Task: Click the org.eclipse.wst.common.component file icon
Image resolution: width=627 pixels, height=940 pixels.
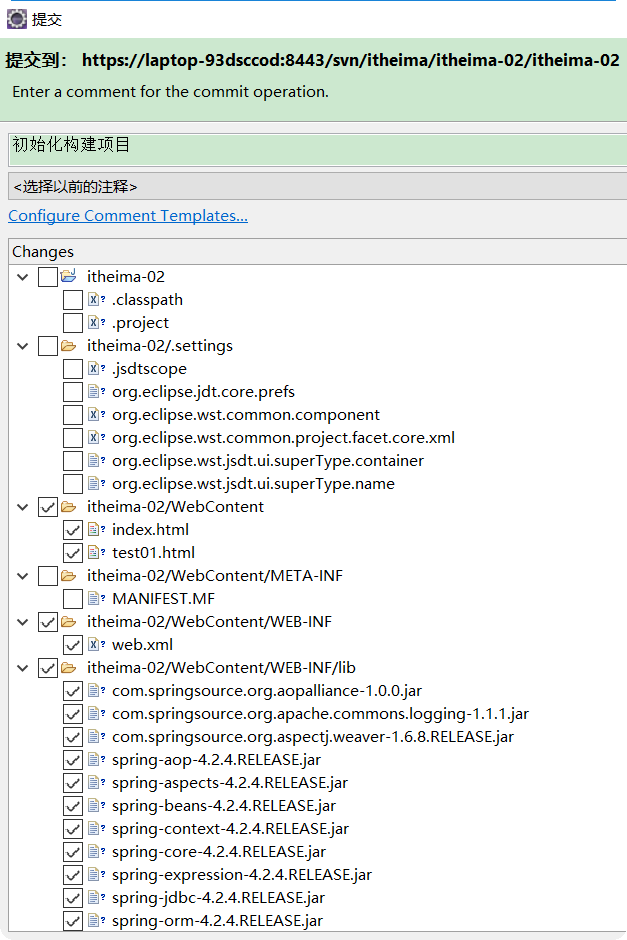Action: click(96, 414)
